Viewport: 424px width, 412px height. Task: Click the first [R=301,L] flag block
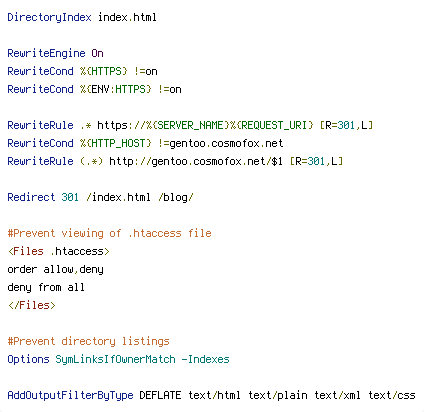pos(346,125)
